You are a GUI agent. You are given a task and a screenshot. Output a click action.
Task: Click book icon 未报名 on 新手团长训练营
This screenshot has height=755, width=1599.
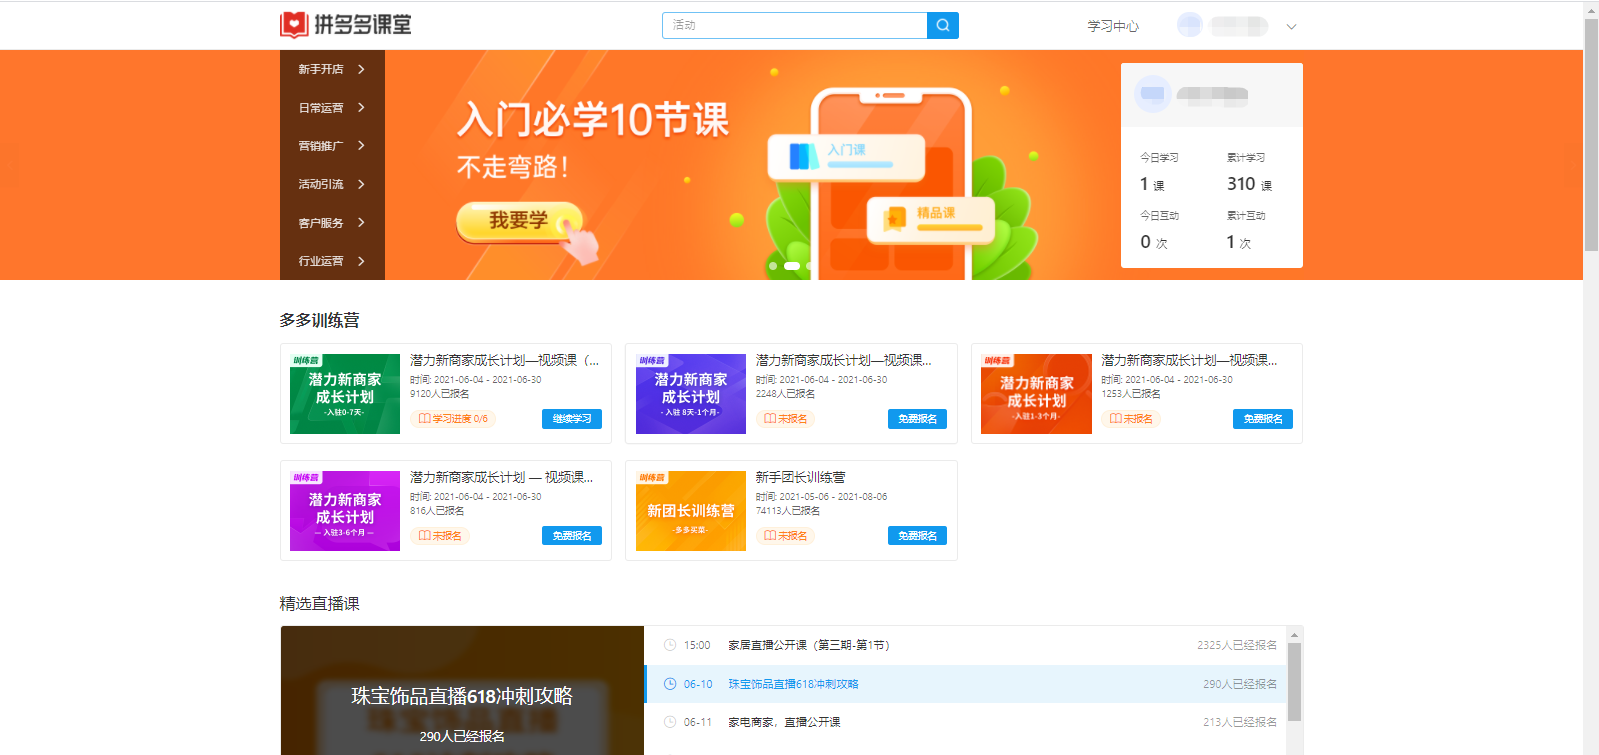(770, 536)
